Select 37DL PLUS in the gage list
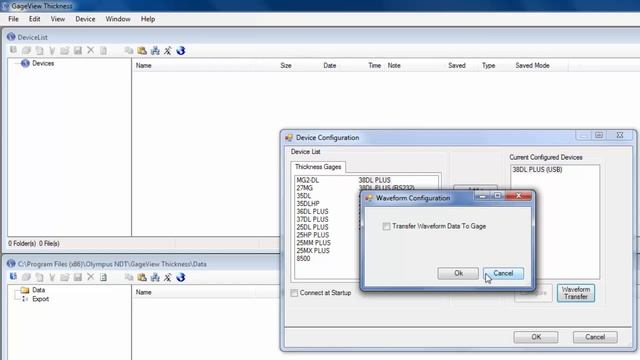Viewport: 640px width, 360px height. (312, 219)
